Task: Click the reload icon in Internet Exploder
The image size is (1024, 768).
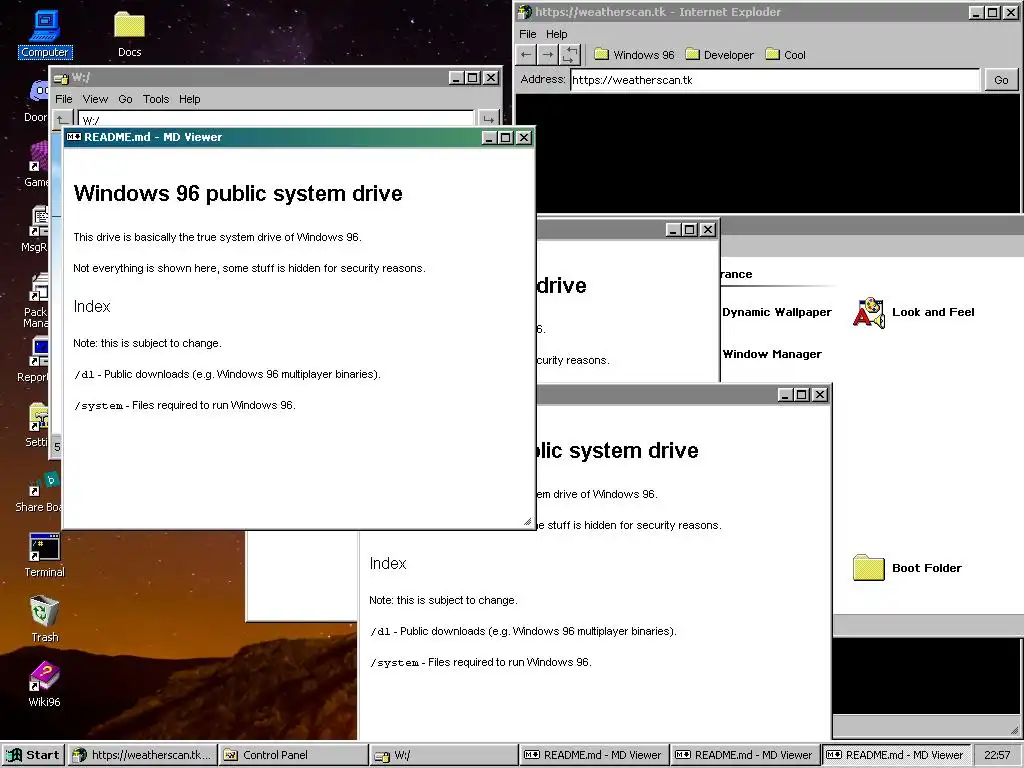Action: [570, 55]
